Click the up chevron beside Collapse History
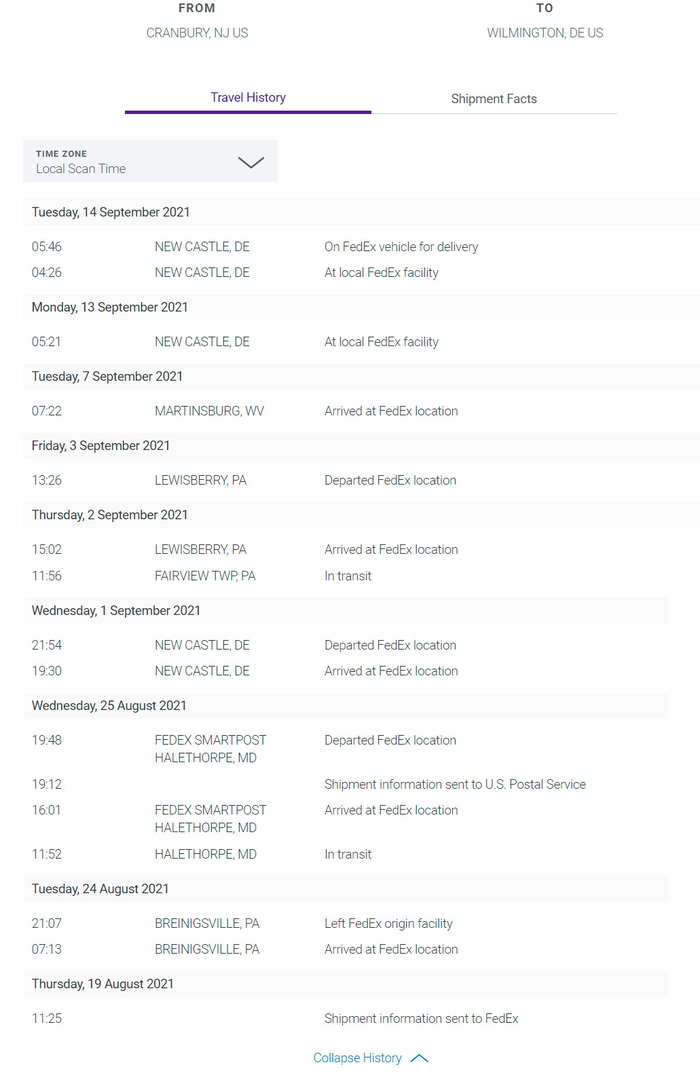This screenshot has width=700, height=1086. coord(419,1058)
